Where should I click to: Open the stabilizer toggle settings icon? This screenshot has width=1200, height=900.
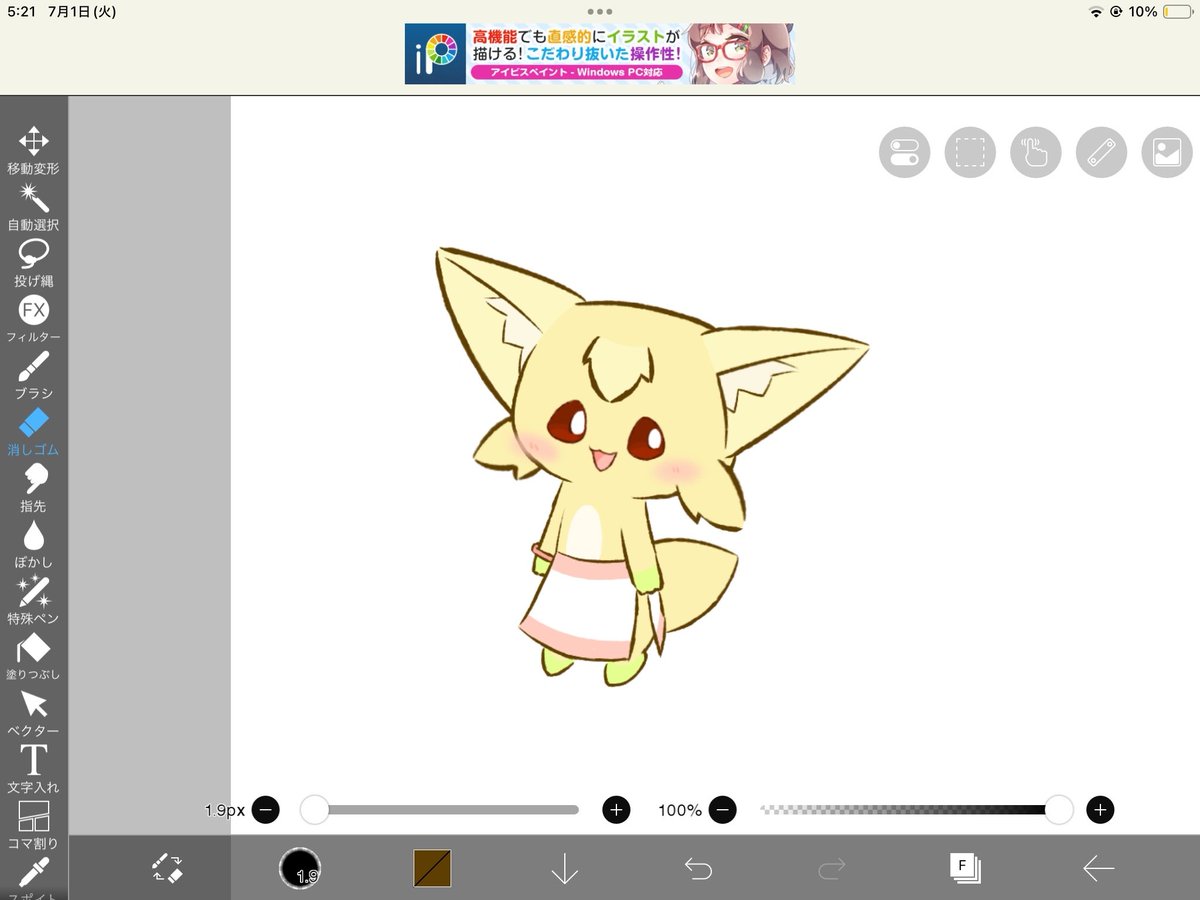pos(904,152)
